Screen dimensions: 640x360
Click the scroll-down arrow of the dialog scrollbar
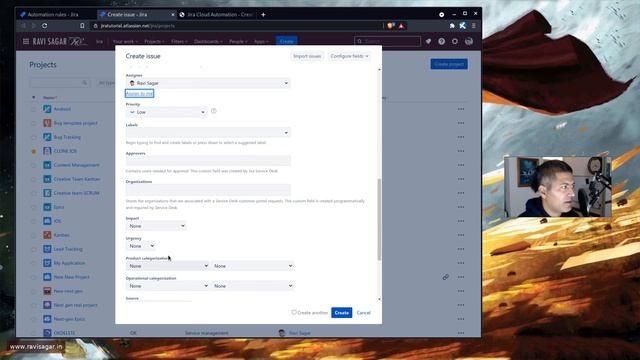379,299
